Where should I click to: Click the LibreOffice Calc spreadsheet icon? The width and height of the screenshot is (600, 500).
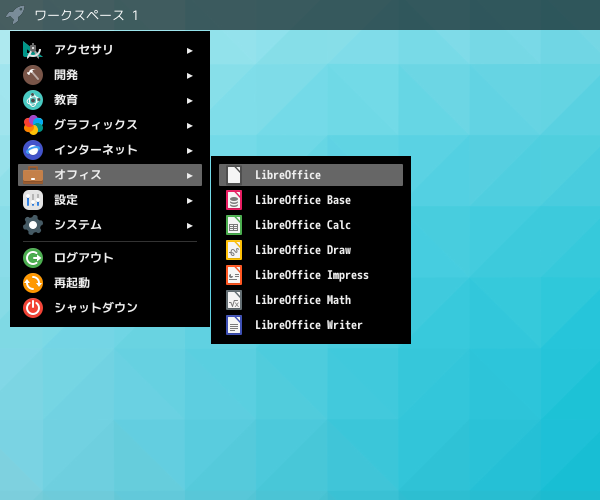pos(234,225)
